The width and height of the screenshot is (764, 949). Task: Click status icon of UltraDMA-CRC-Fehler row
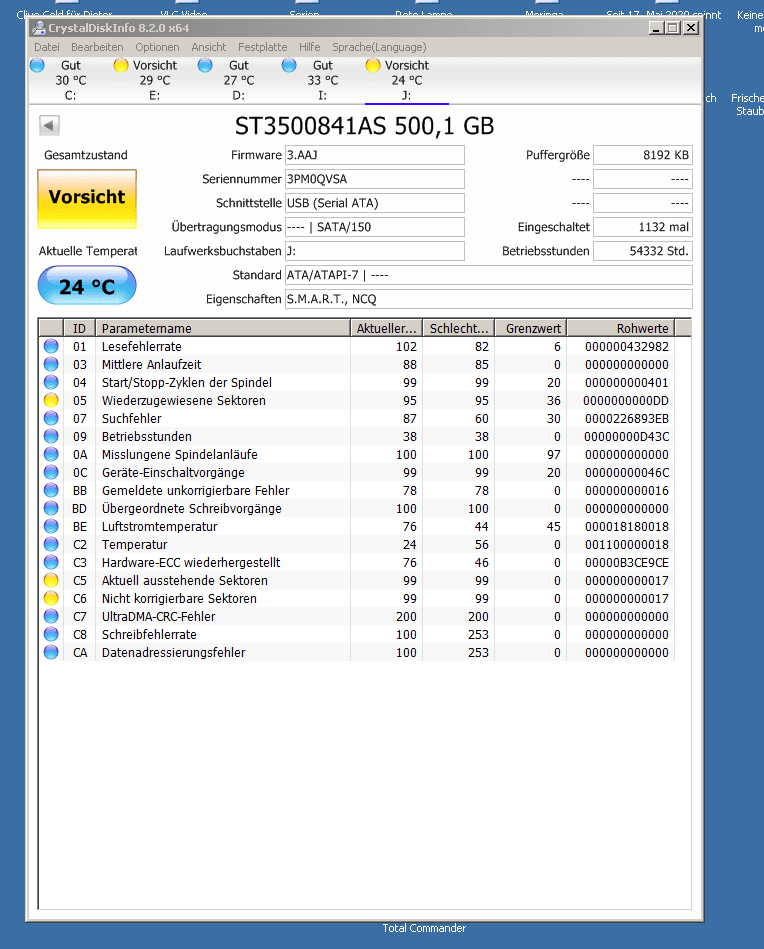[51, 616]
